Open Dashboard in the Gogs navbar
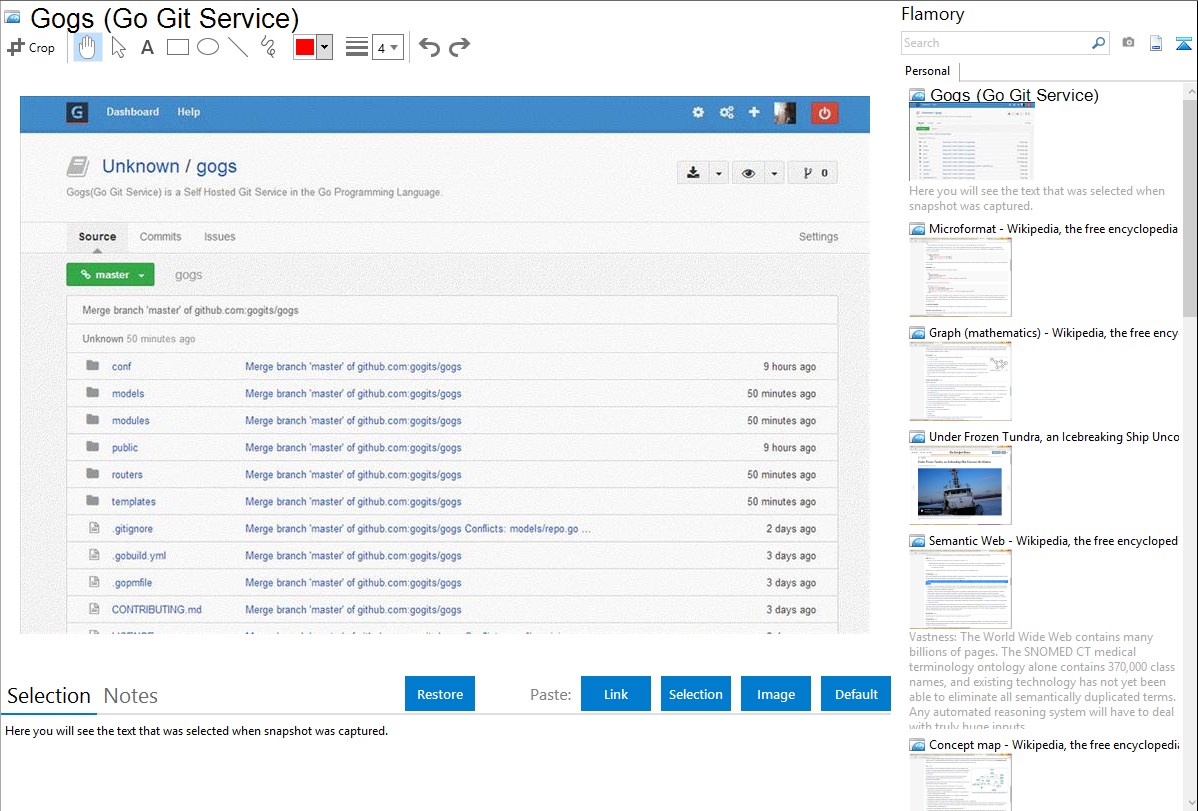Screen dimensions: 1198x811 point(133,112)
